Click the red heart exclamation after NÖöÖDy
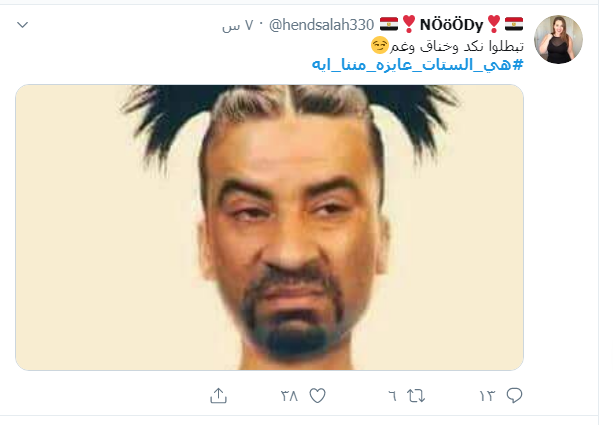Screen dimensions: 613x425 coord(493,24)
